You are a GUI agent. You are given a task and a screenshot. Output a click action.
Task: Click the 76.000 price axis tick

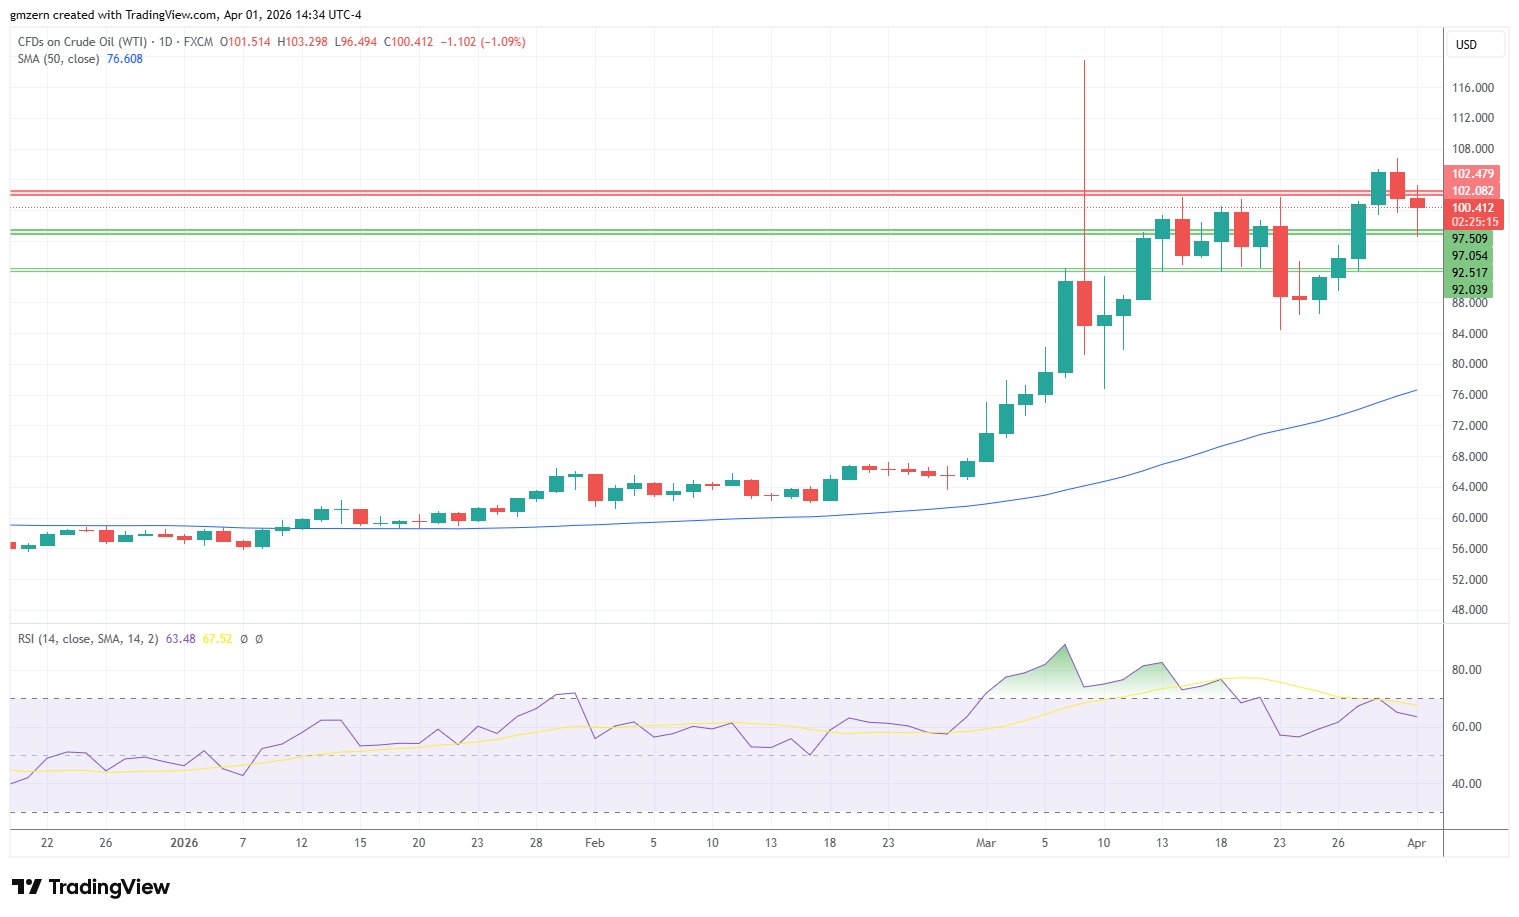[1470, 395]
